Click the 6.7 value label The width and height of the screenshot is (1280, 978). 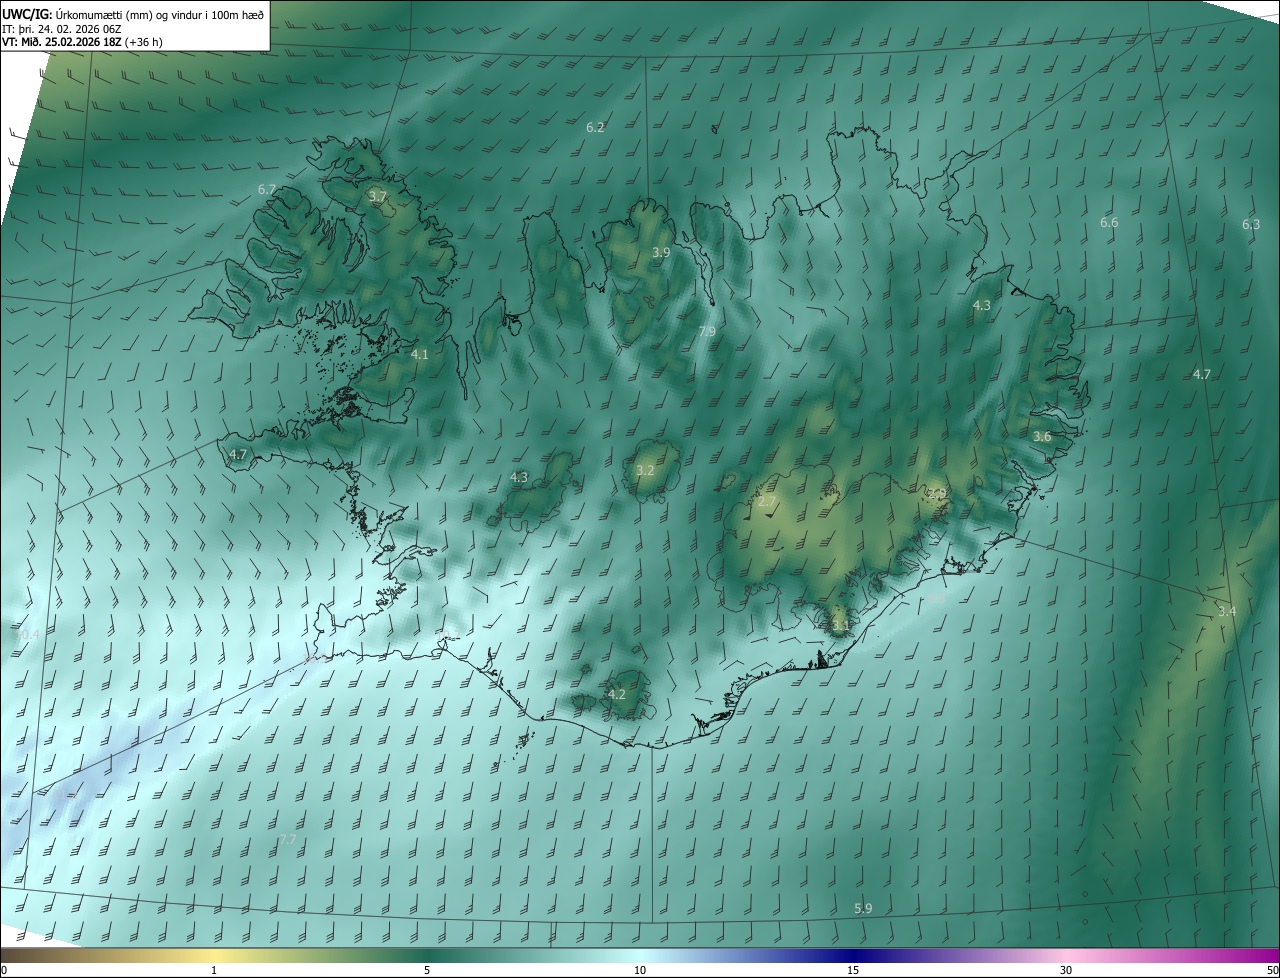pos(267,189)
